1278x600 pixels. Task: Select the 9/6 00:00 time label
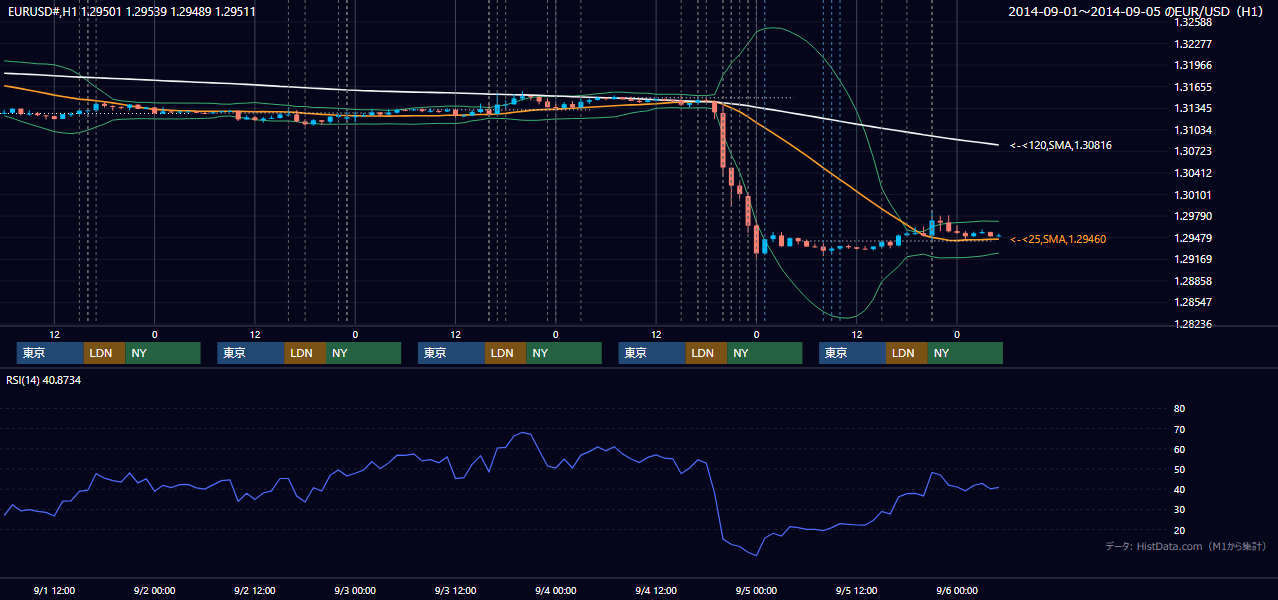tap(957, 591)
